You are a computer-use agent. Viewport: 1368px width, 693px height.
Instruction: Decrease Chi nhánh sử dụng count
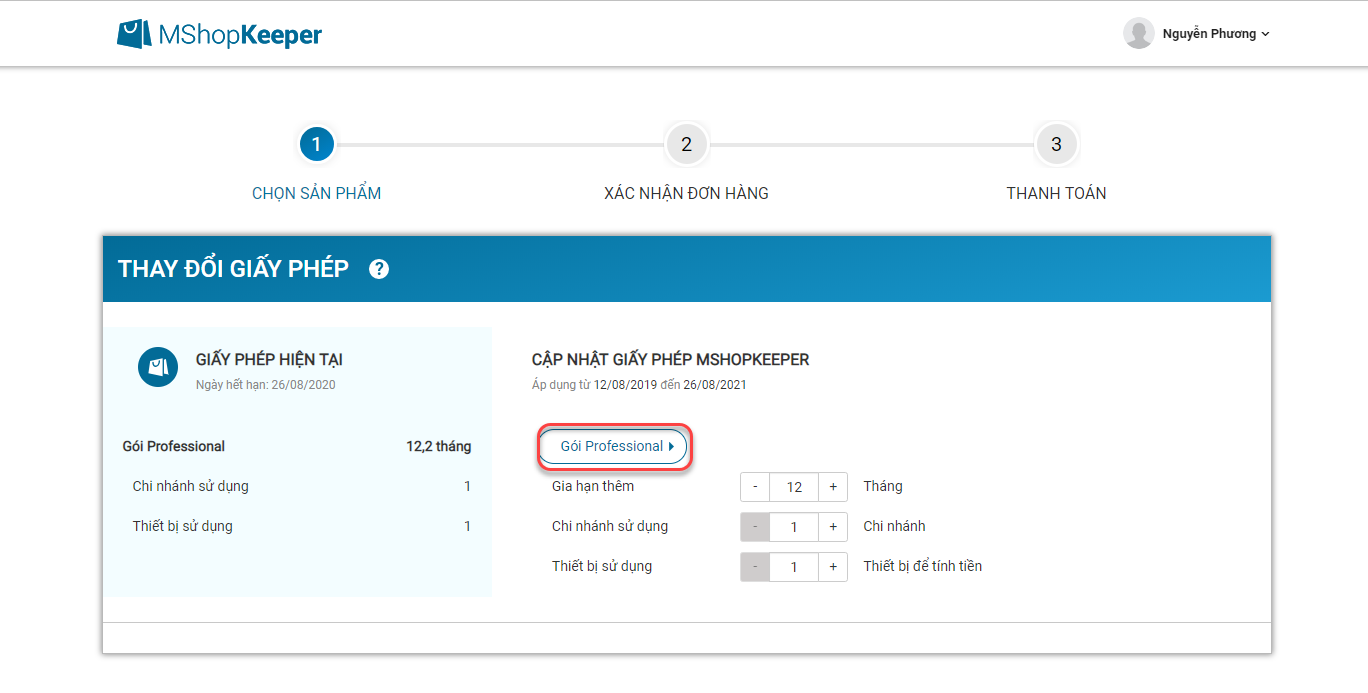(x=755, y=527)
